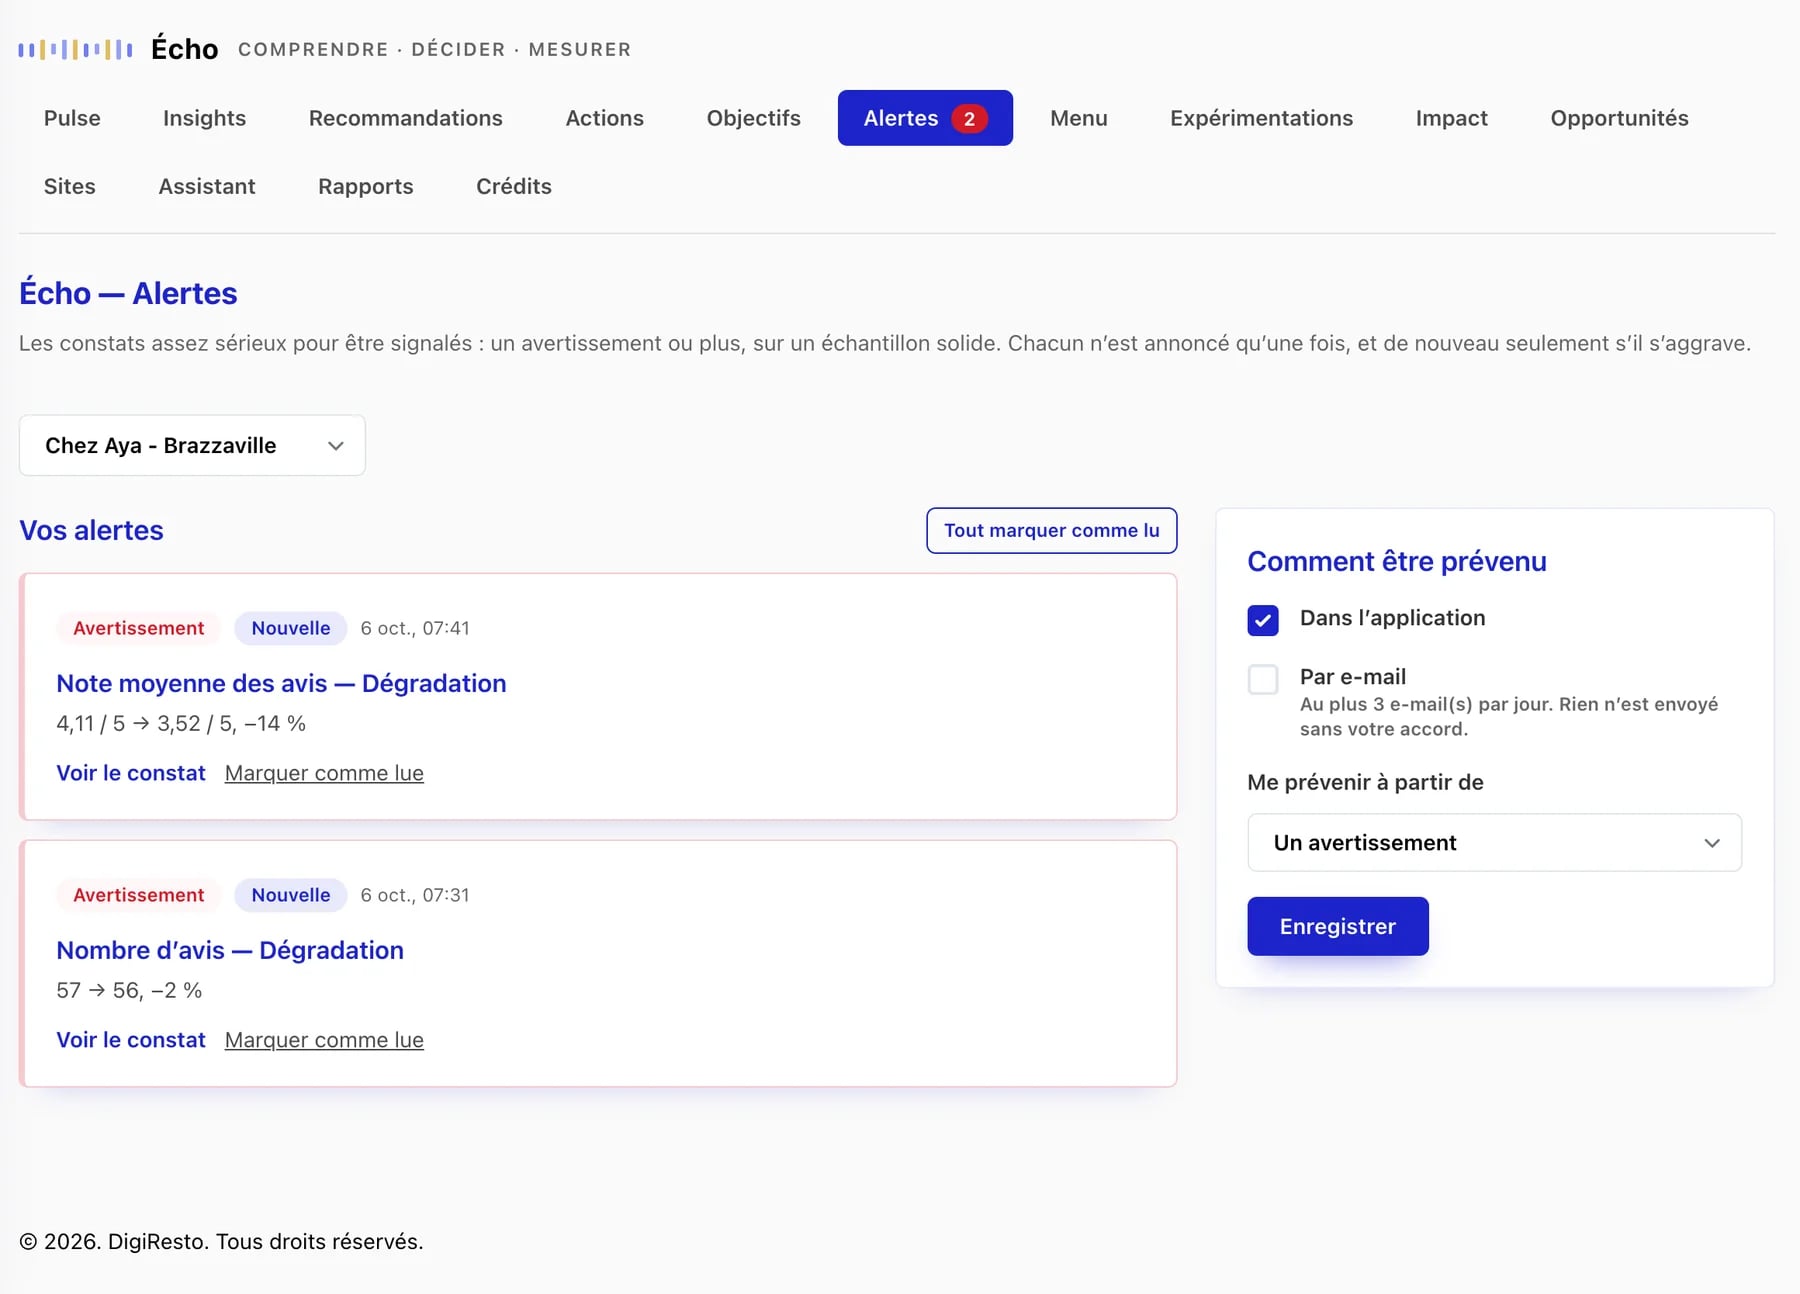Image resolution: width=1800 pixels, height=1294 pixels.
Task: Mark the Note moyenne des avis alert as read
Action: [x=324, y=773]
